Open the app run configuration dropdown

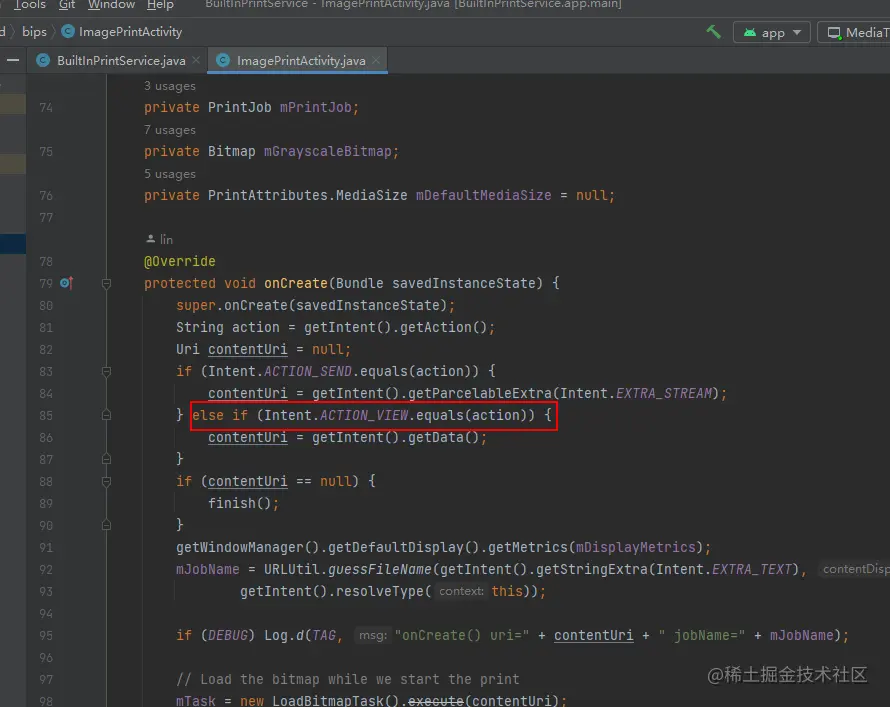[771, 33]
